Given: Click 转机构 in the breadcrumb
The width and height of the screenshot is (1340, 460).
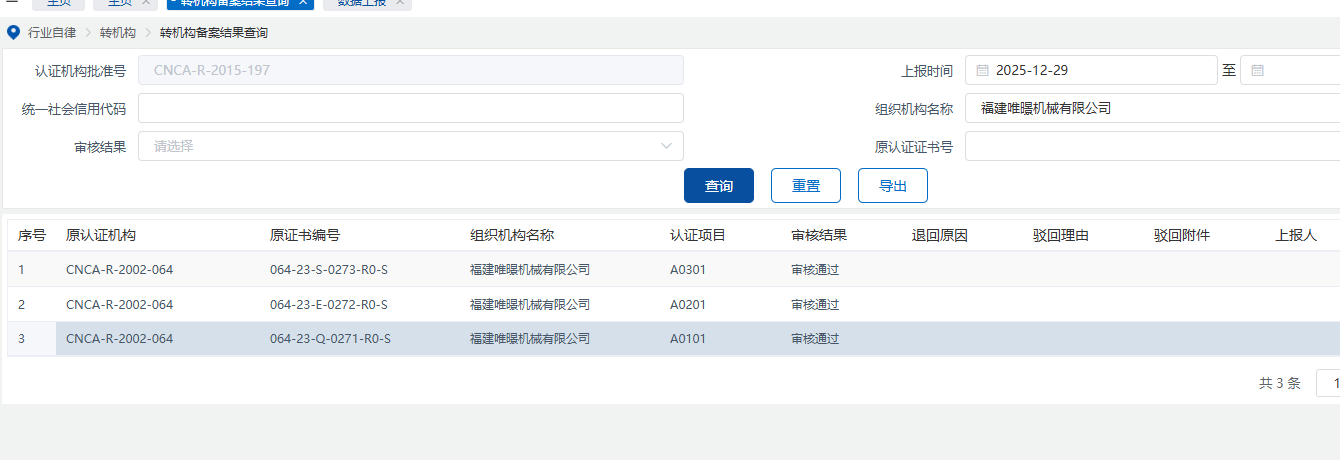Looking at the screenshot, I should (x=118, y=33).
